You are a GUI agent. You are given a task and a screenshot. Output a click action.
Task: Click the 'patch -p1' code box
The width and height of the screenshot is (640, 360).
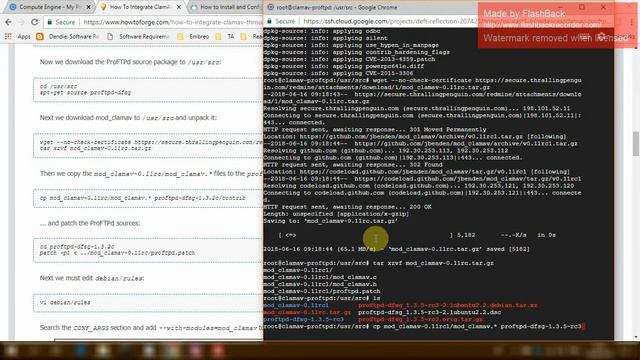[148, 250]
